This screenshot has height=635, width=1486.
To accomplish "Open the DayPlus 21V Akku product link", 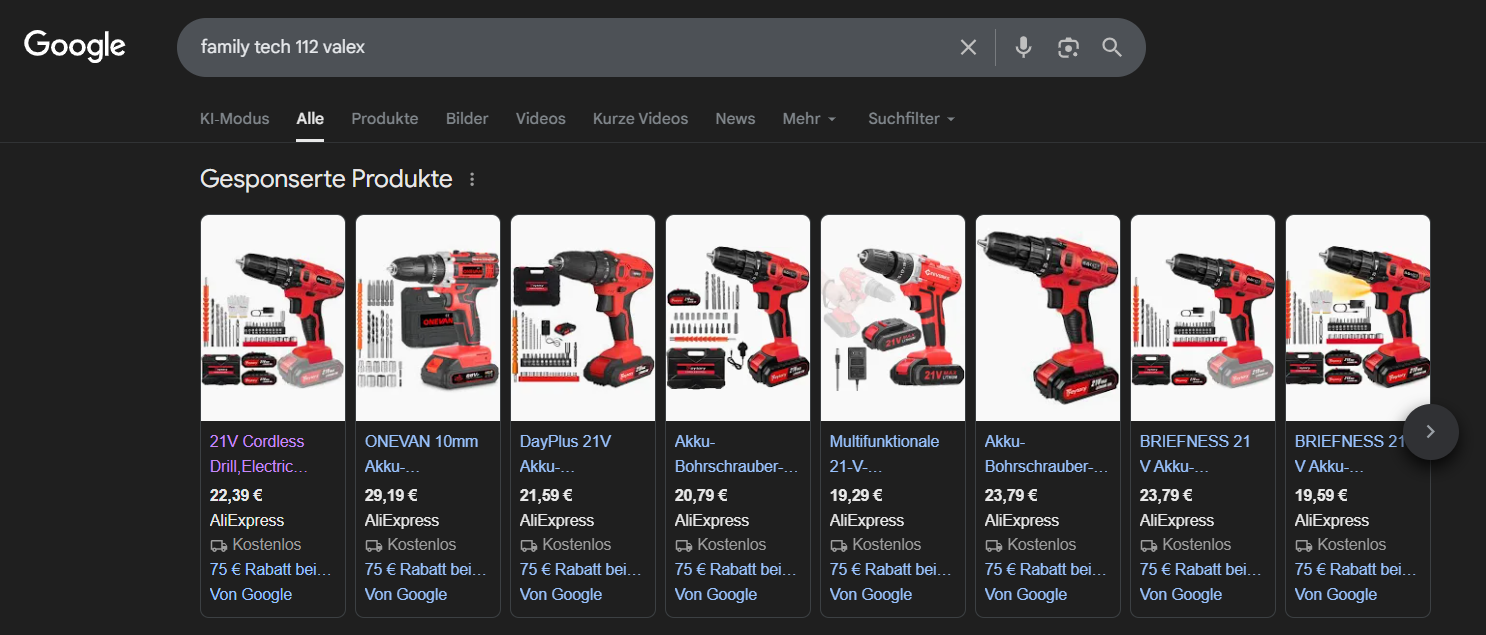I will tap(565, 454).
